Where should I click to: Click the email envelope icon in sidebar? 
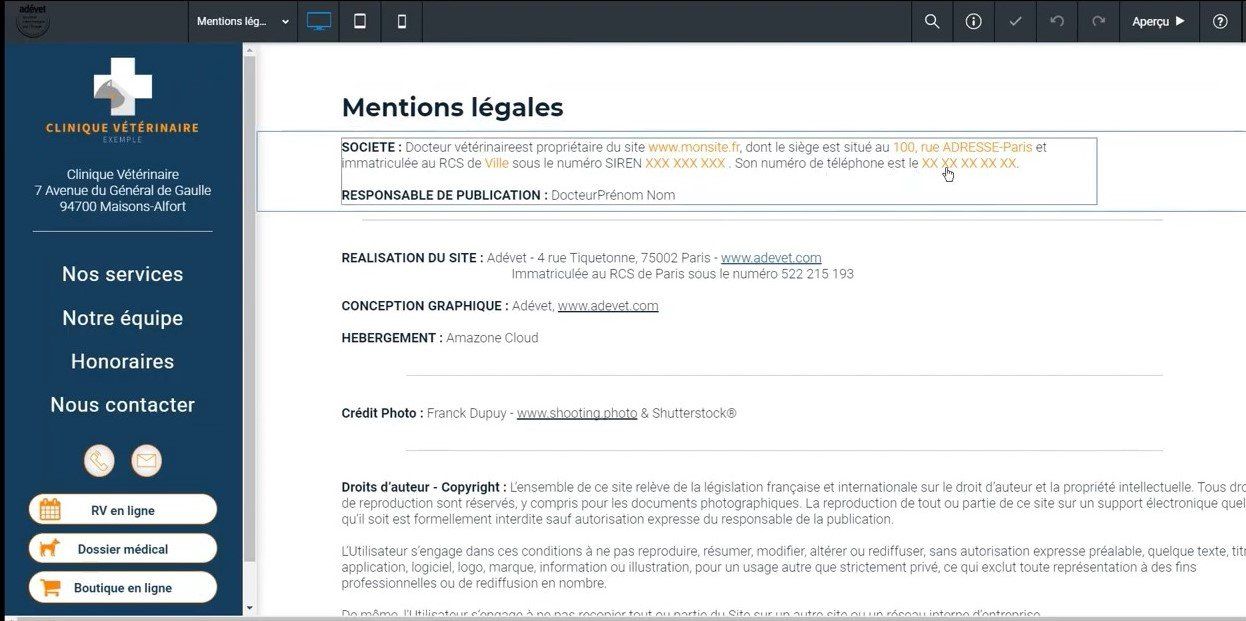[146, 461]
